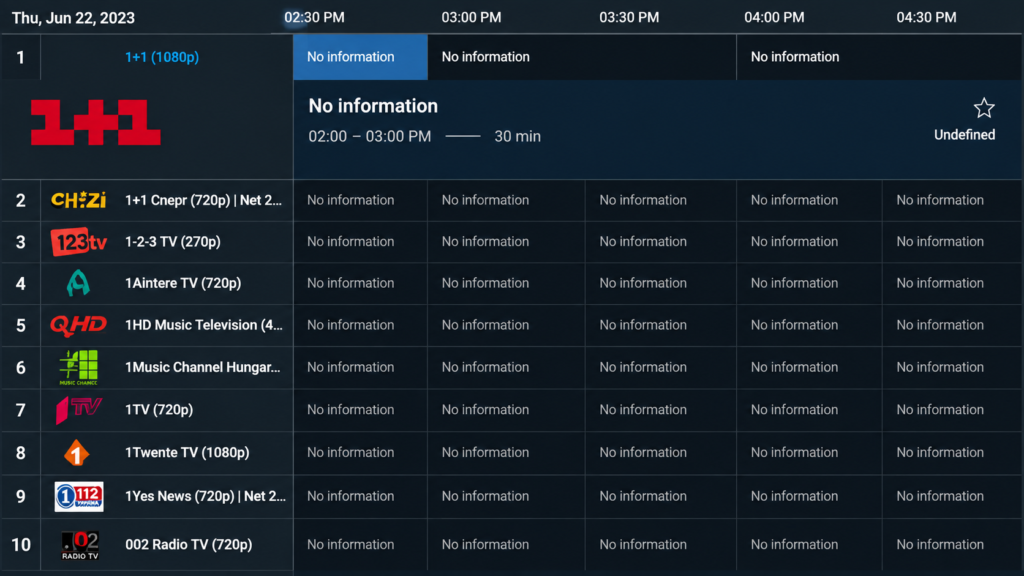Image resolution: width=1024 pixels, height=576 pixels.
Task: Click the 02 Radio TV logo
Action: tap(80, 545)
